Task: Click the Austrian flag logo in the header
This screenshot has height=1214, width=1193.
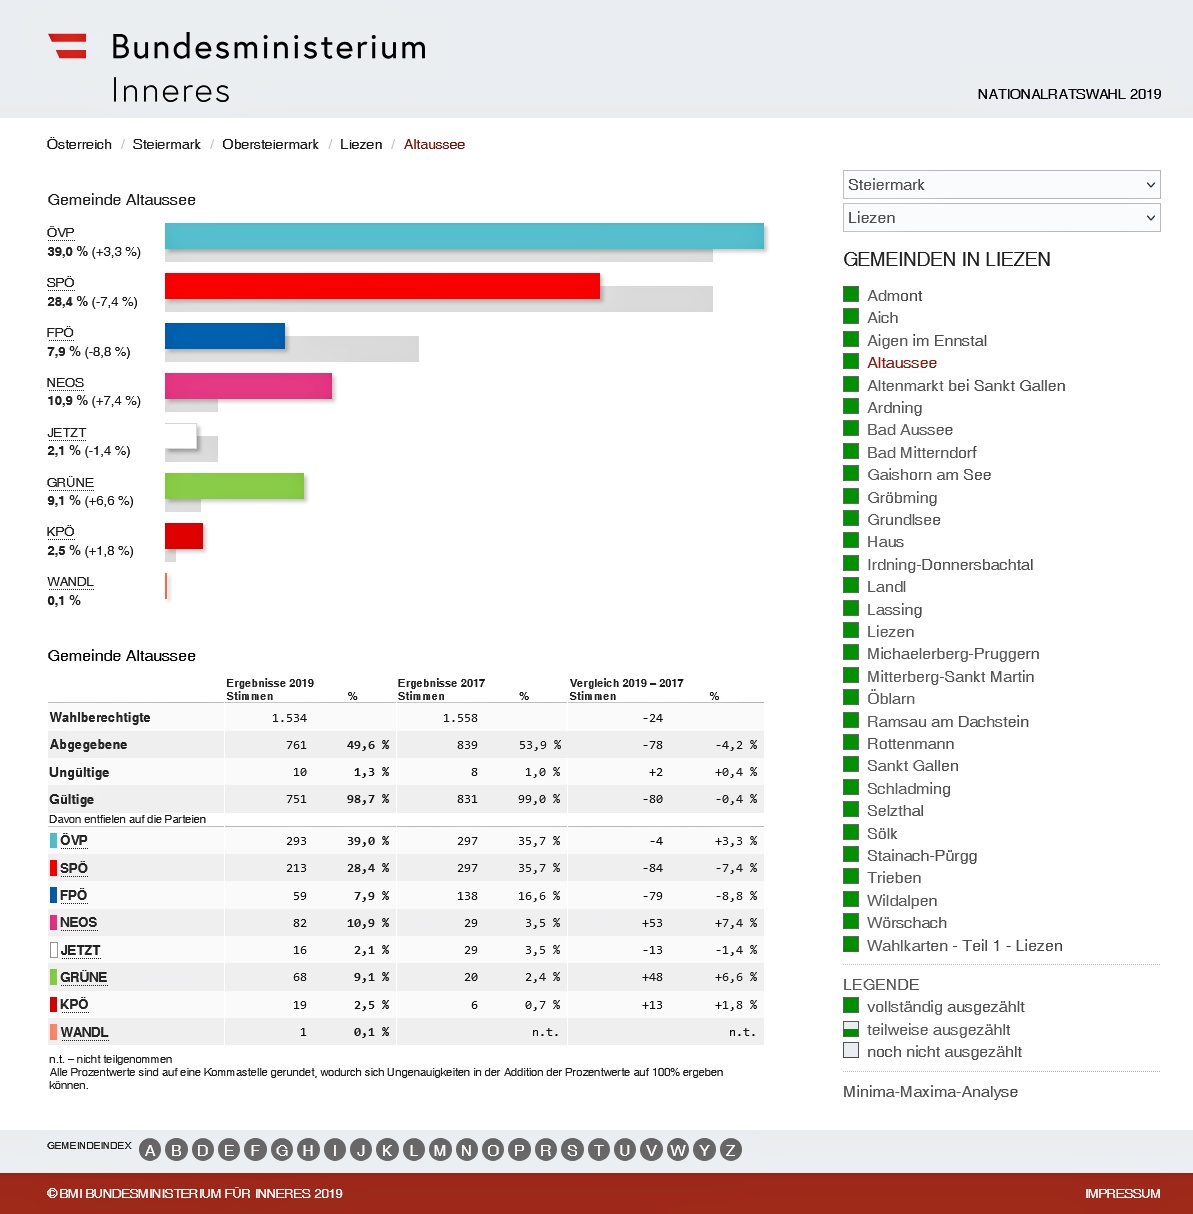Action: tap(68, 46)
